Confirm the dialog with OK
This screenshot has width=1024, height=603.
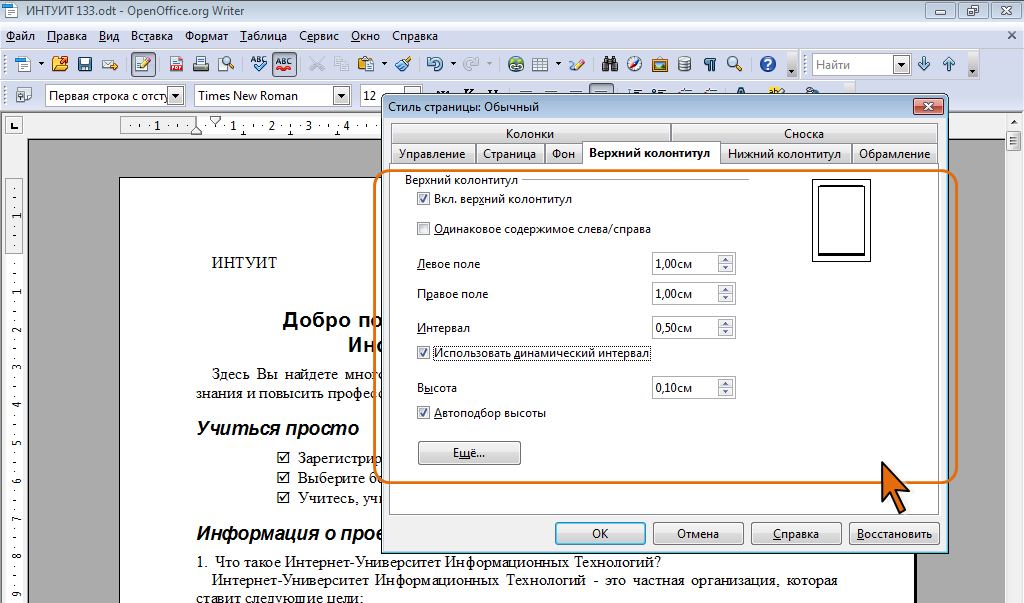600,534
